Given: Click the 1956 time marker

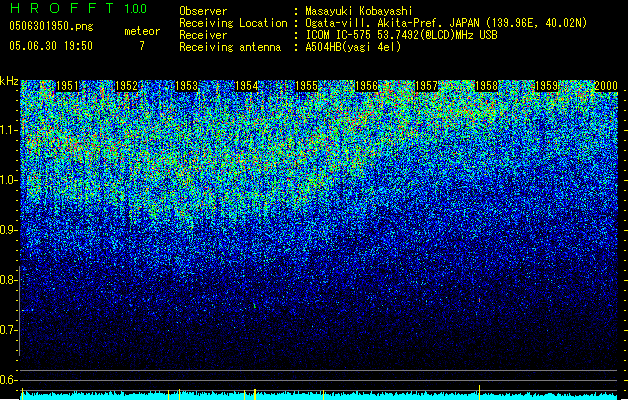Looking at the screenshot, I should (x=366, y=86).
